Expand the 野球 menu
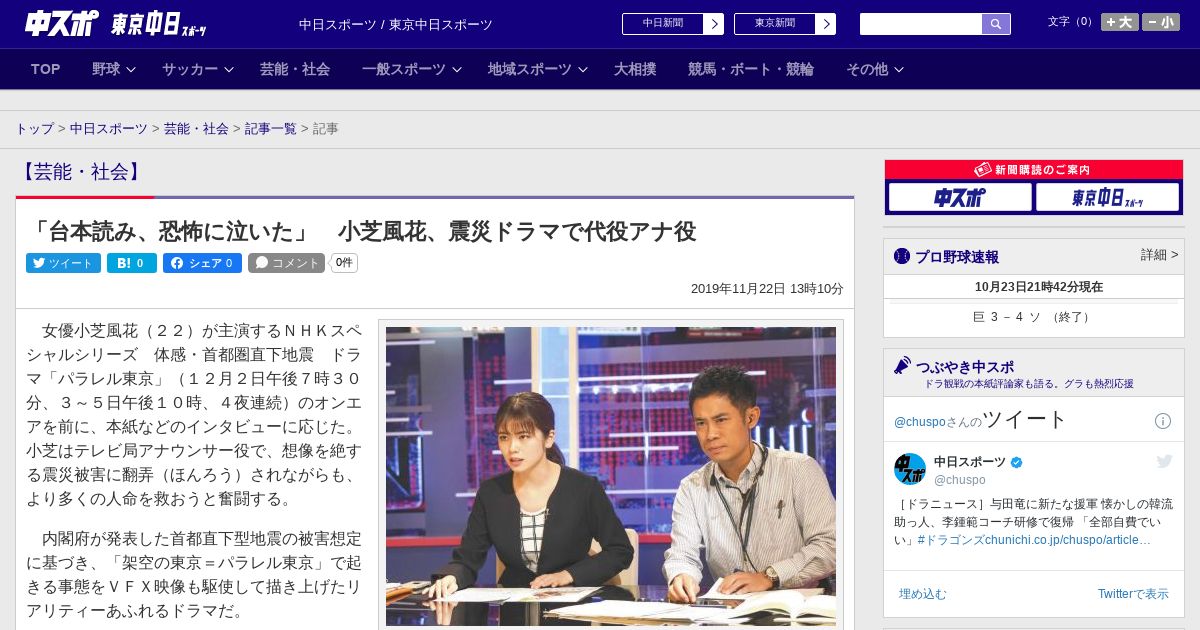The image size is (1200, 630). [114, 69]
